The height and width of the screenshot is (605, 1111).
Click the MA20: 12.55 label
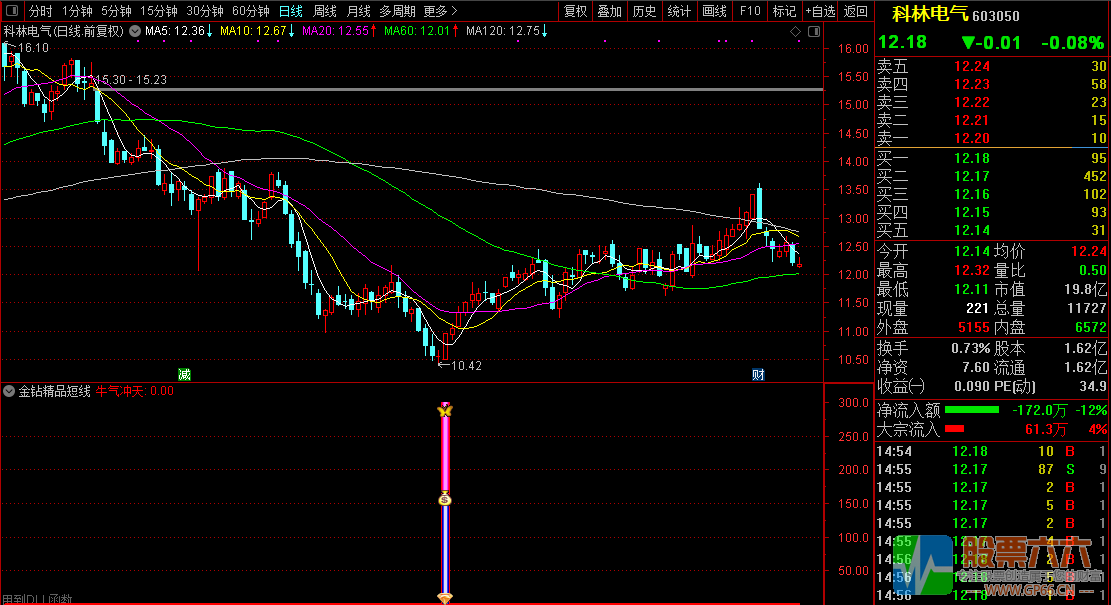point(339,31)
